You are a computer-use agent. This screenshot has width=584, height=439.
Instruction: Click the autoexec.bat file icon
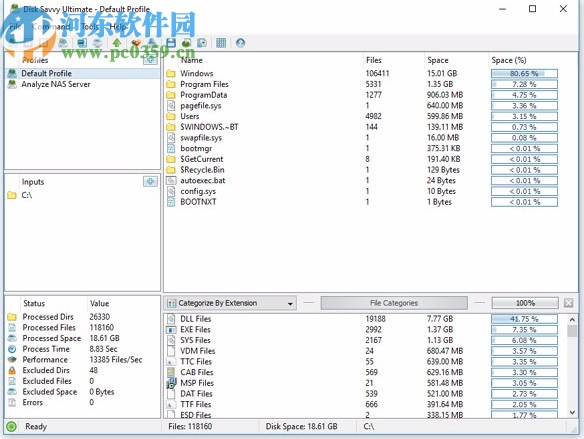(171, 181)
